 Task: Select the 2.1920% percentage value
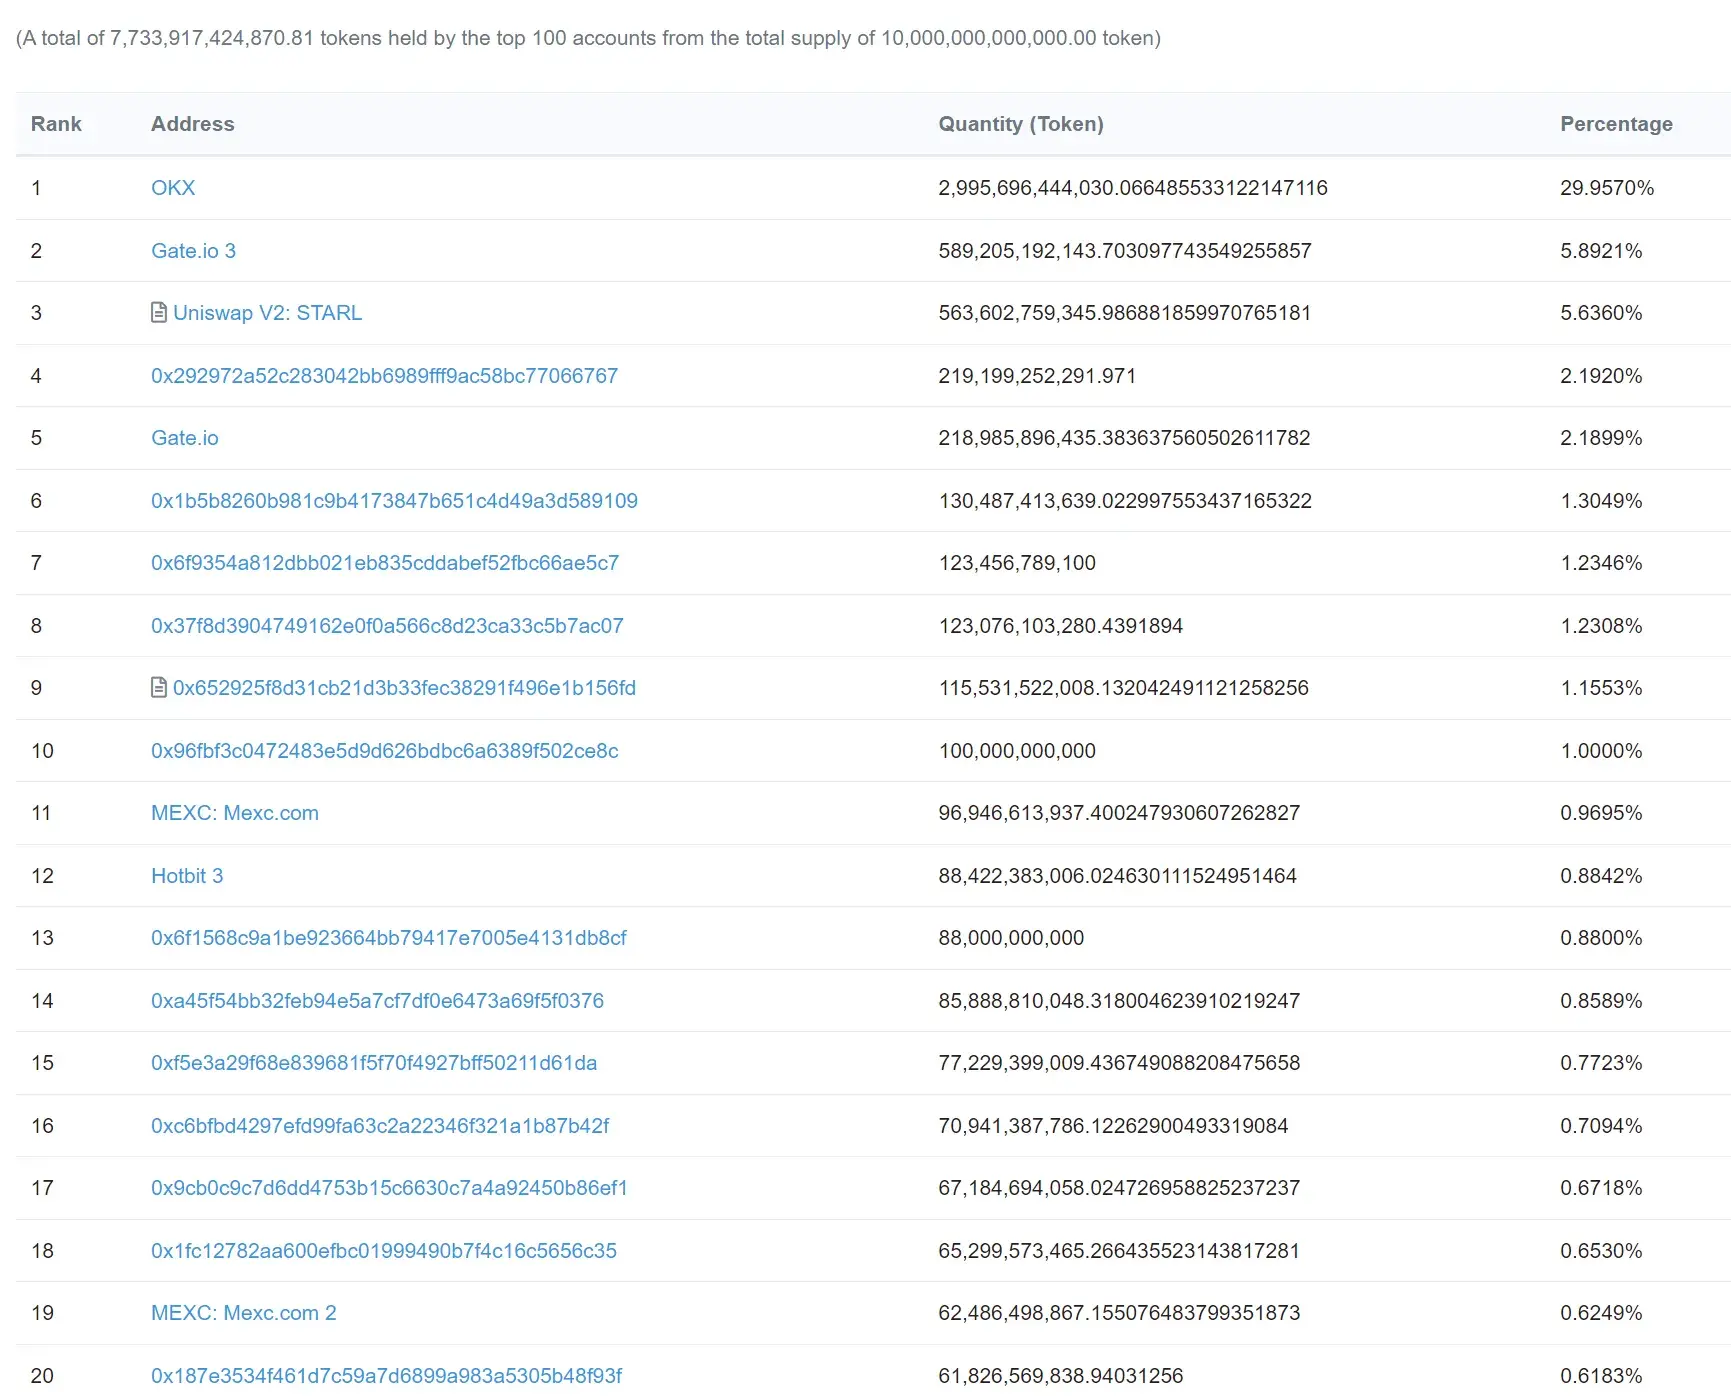[x=1601, y=376]
